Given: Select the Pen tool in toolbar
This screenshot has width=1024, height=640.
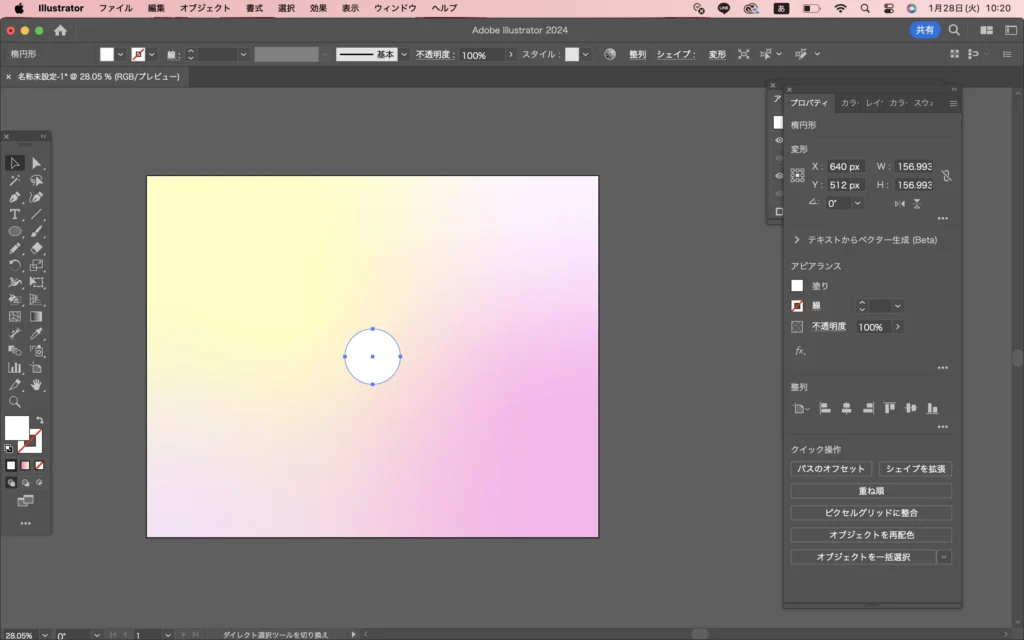Looking at the screenshot, I should pyautogui.click(x=15, y=198).
